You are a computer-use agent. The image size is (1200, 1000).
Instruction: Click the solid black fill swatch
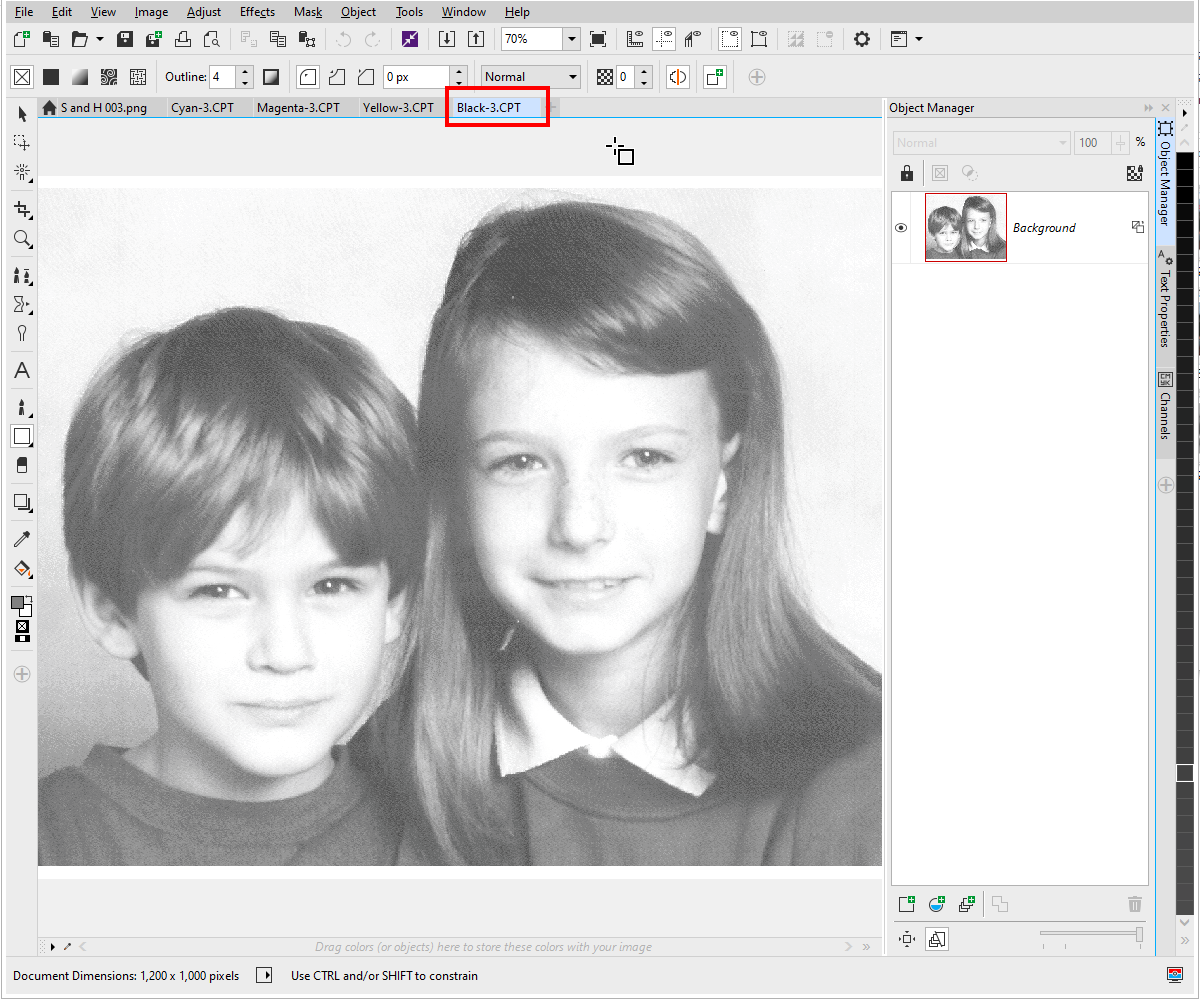tap(51, 76)
